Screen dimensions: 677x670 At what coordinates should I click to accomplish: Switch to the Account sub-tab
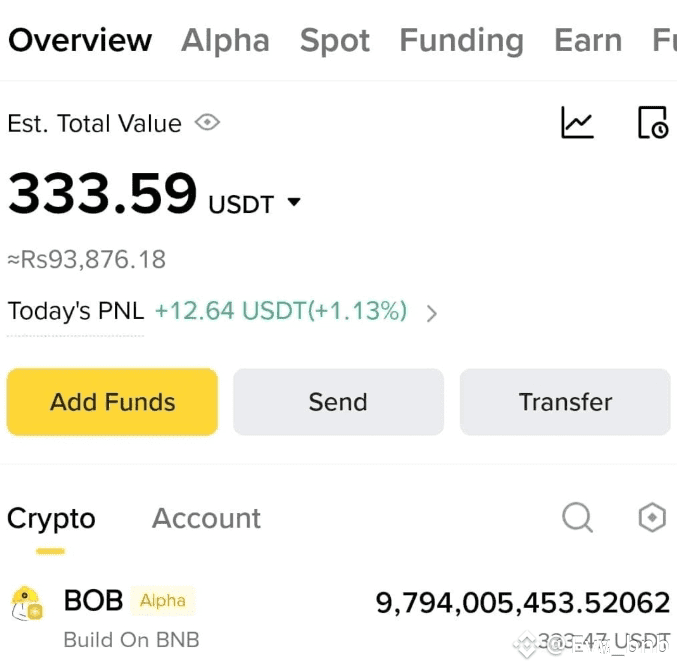click(206, 518)
